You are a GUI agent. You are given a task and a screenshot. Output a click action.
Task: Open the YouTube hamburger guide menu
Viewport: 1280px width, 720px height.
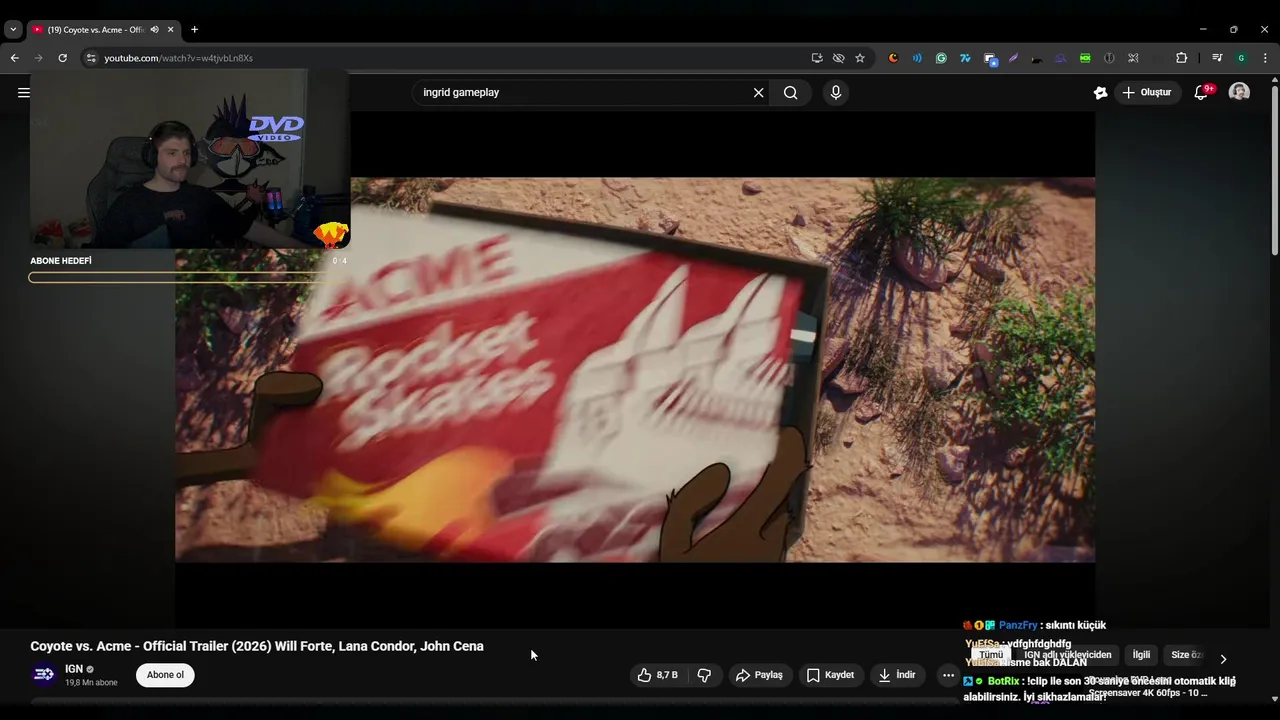pyautogui.click(x=23, y=93)
